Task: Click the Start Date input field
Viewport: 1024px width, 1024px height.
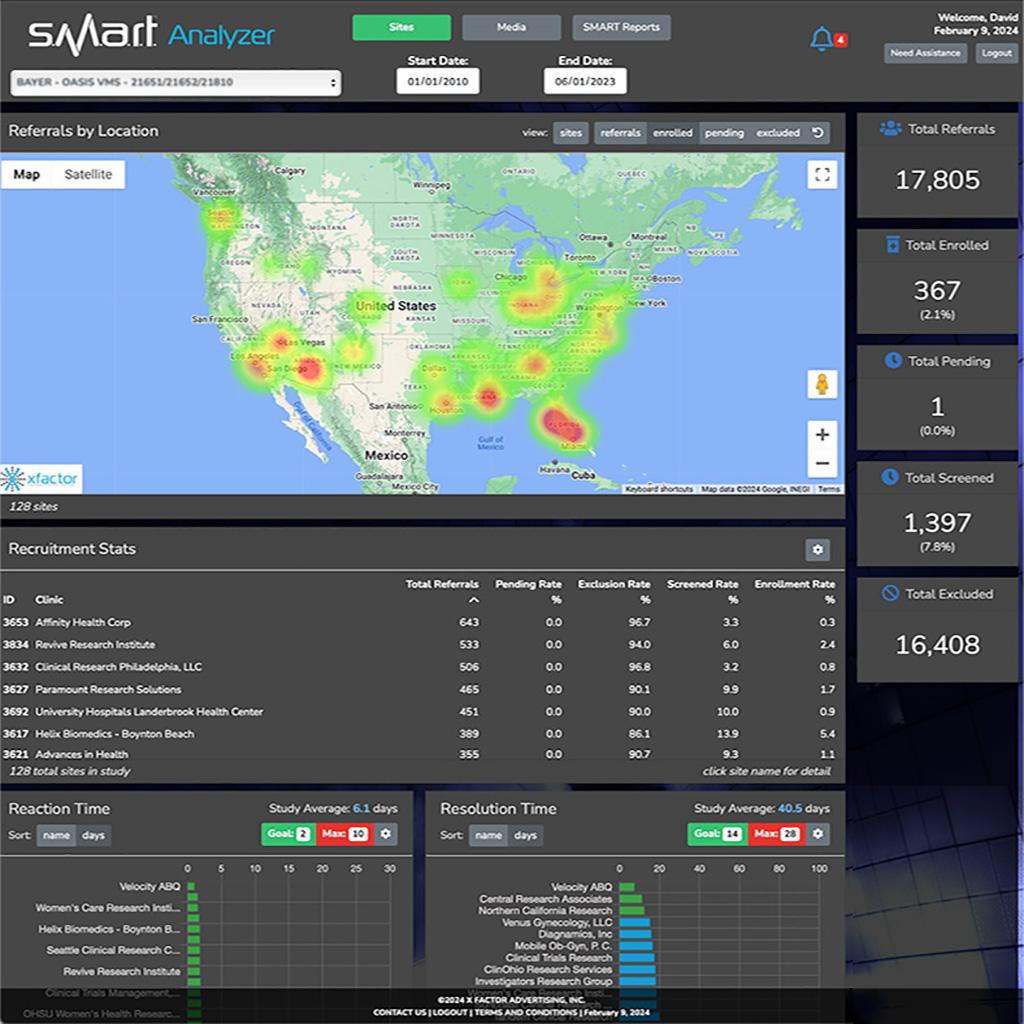Action: tap(438, 82)
